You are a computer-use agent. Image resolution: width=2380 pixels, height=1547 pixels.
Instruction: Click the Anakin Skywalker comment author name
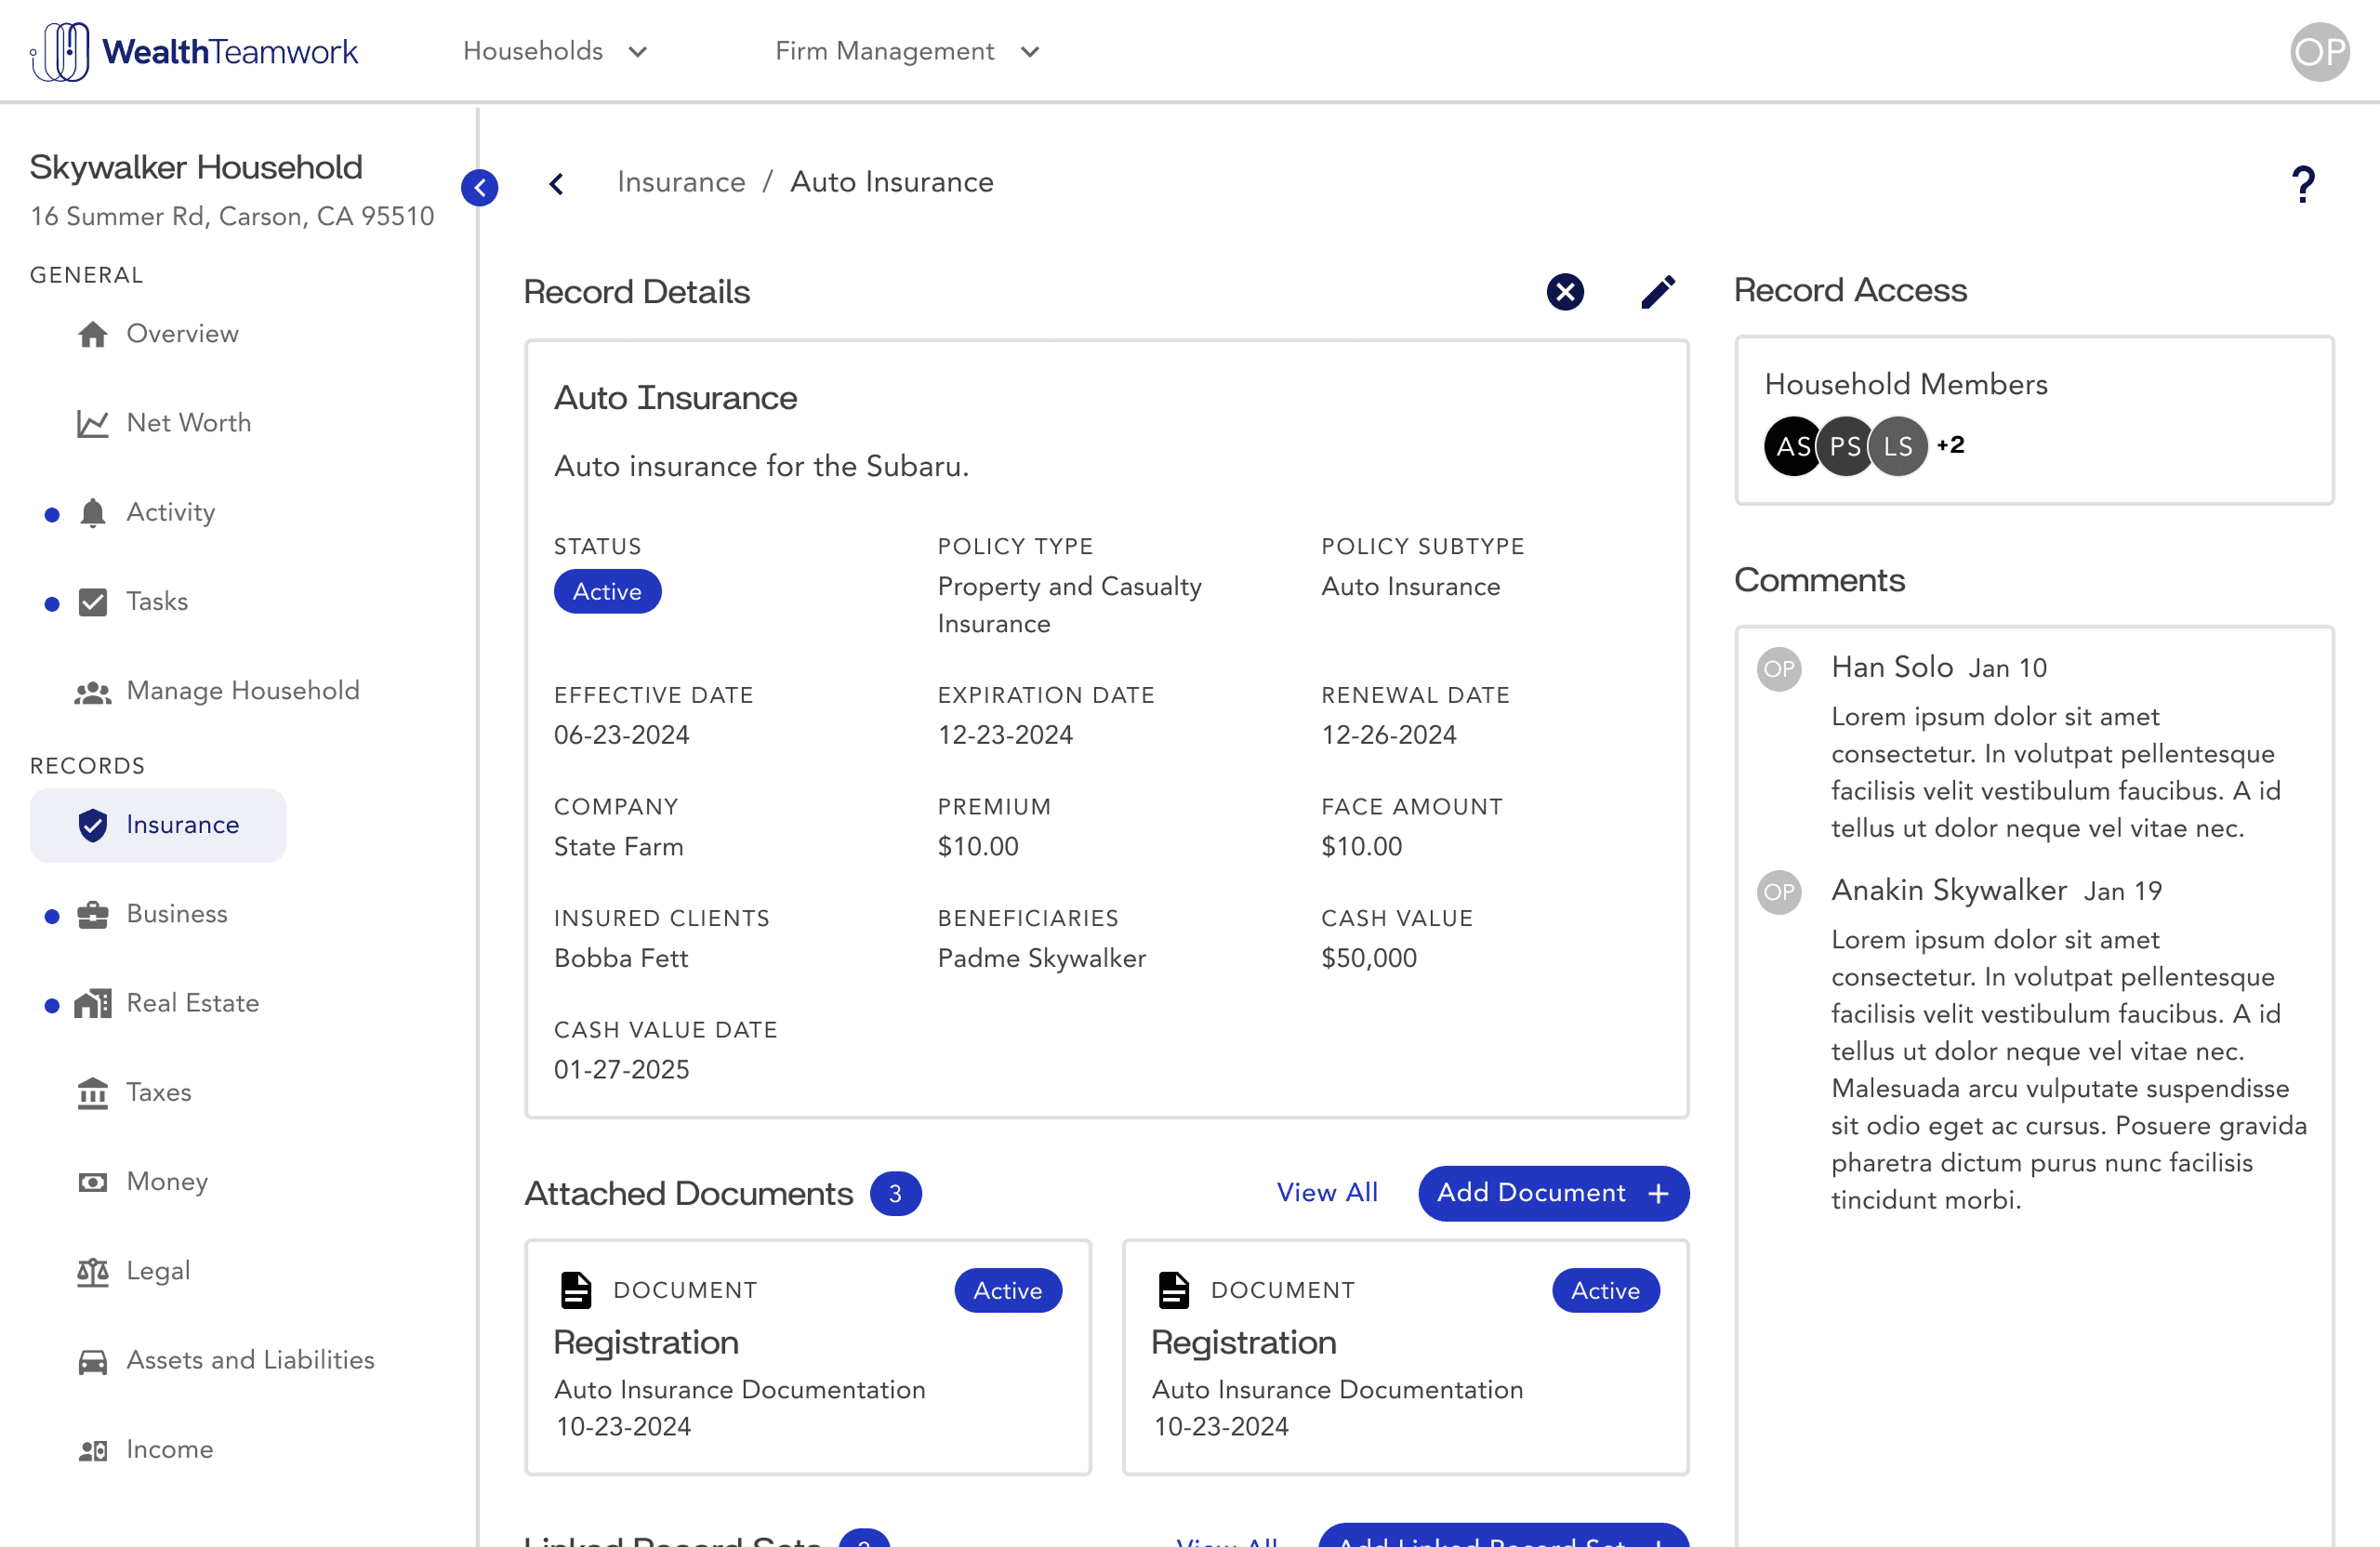click(1948, 890)
